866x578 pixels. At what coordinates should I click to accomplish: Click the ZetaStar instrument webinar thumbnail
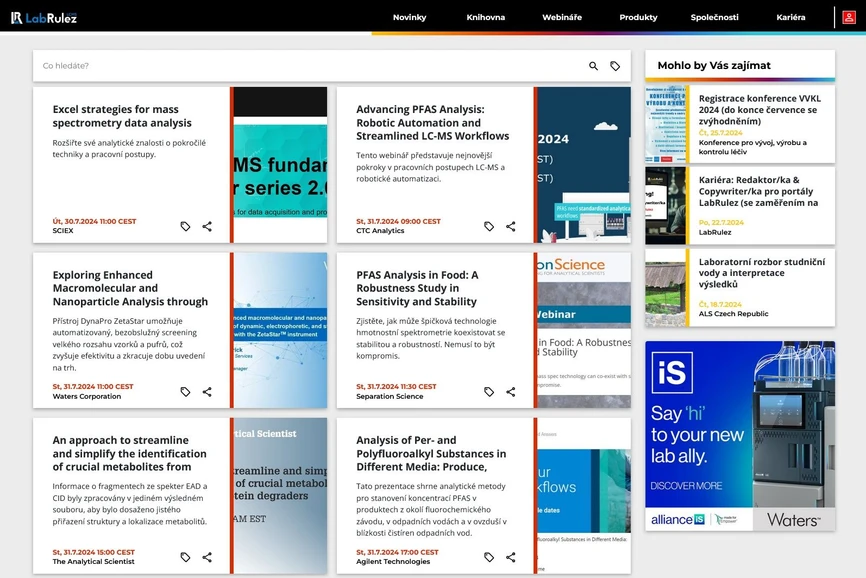281,330
